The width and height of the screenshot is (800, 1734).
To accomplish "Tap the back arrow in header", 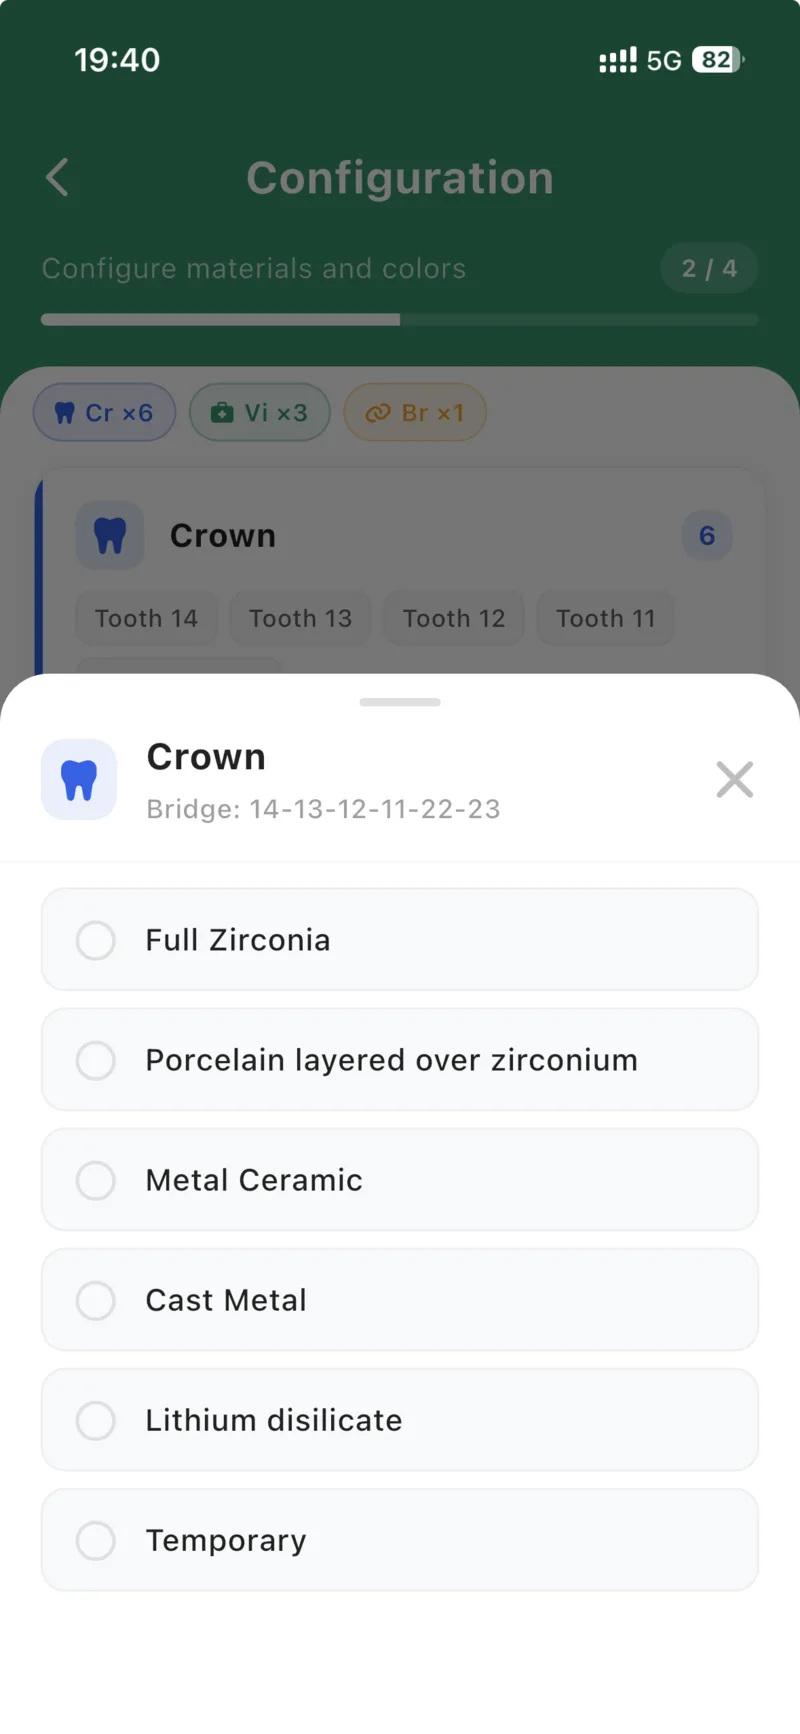I will [x=58, y=178].
